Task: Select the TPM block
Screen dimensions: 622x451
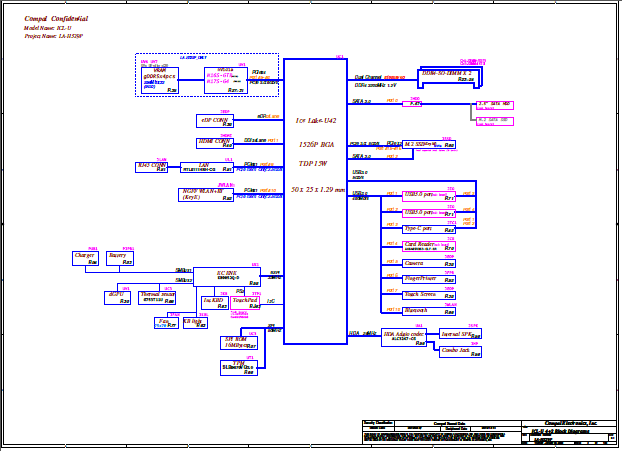Action: tap(237, 367)
